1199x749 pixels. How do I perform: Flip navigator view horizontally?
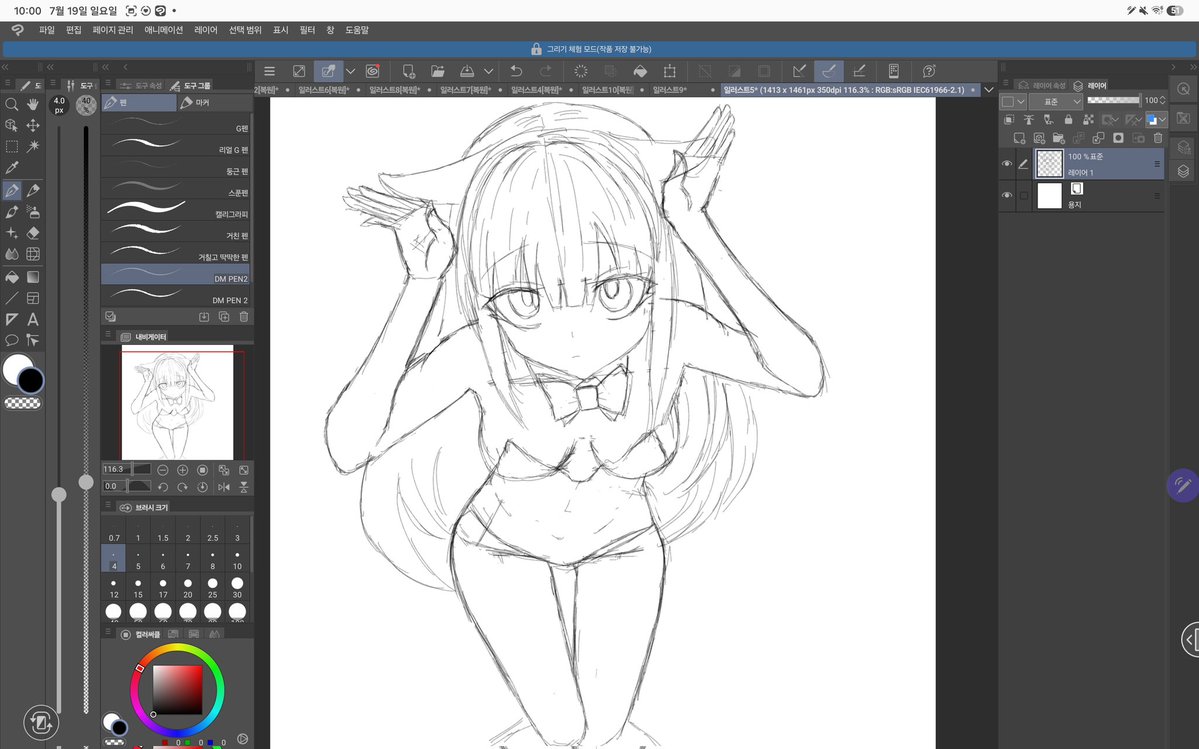pyautogui.click(x=223, y=487)
